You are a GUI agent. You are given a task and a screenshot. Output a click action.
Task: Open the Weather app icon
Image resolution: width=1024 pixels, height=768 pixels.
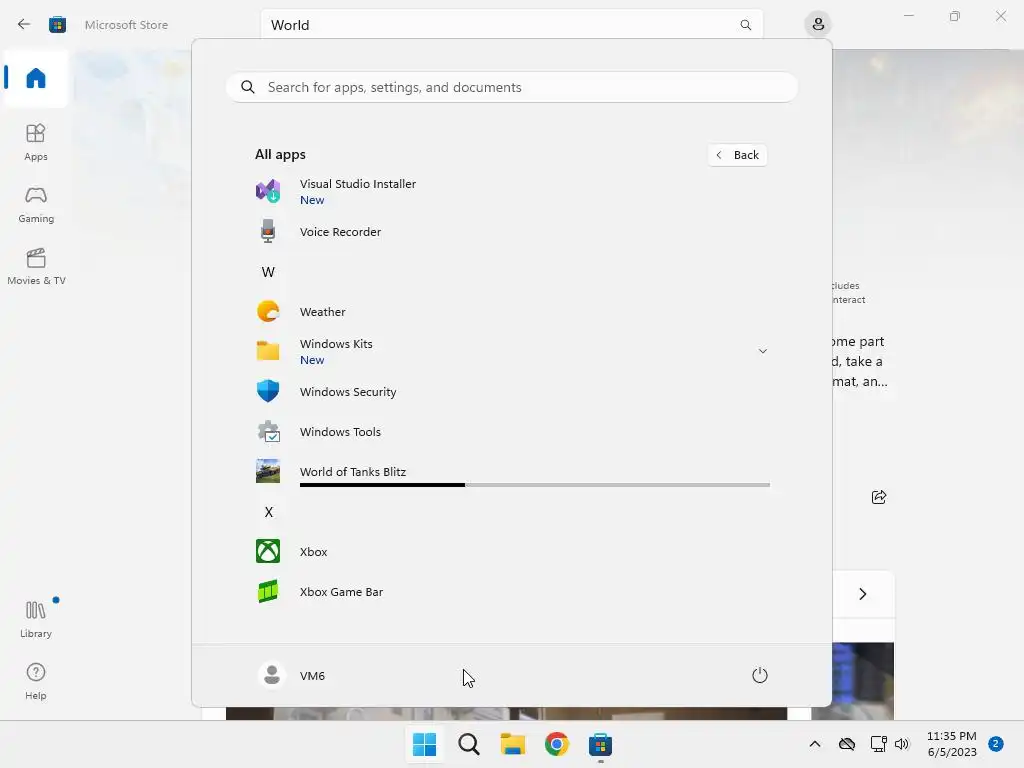pyautogui.click(x=268, y=312)
